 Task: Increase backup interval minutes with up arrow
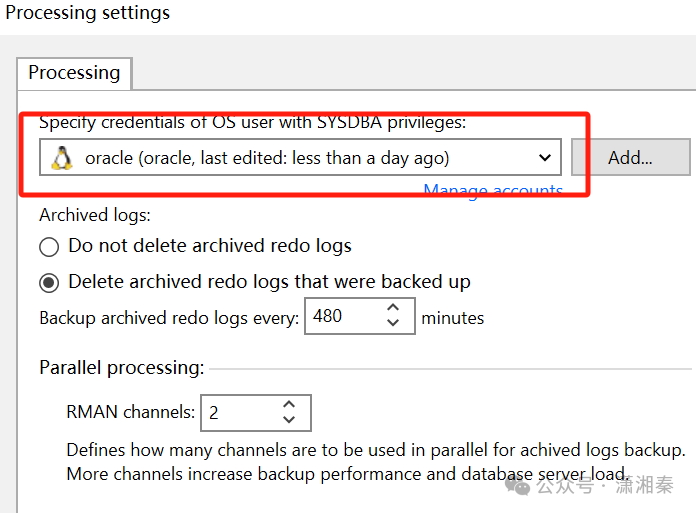pos(393,310)
